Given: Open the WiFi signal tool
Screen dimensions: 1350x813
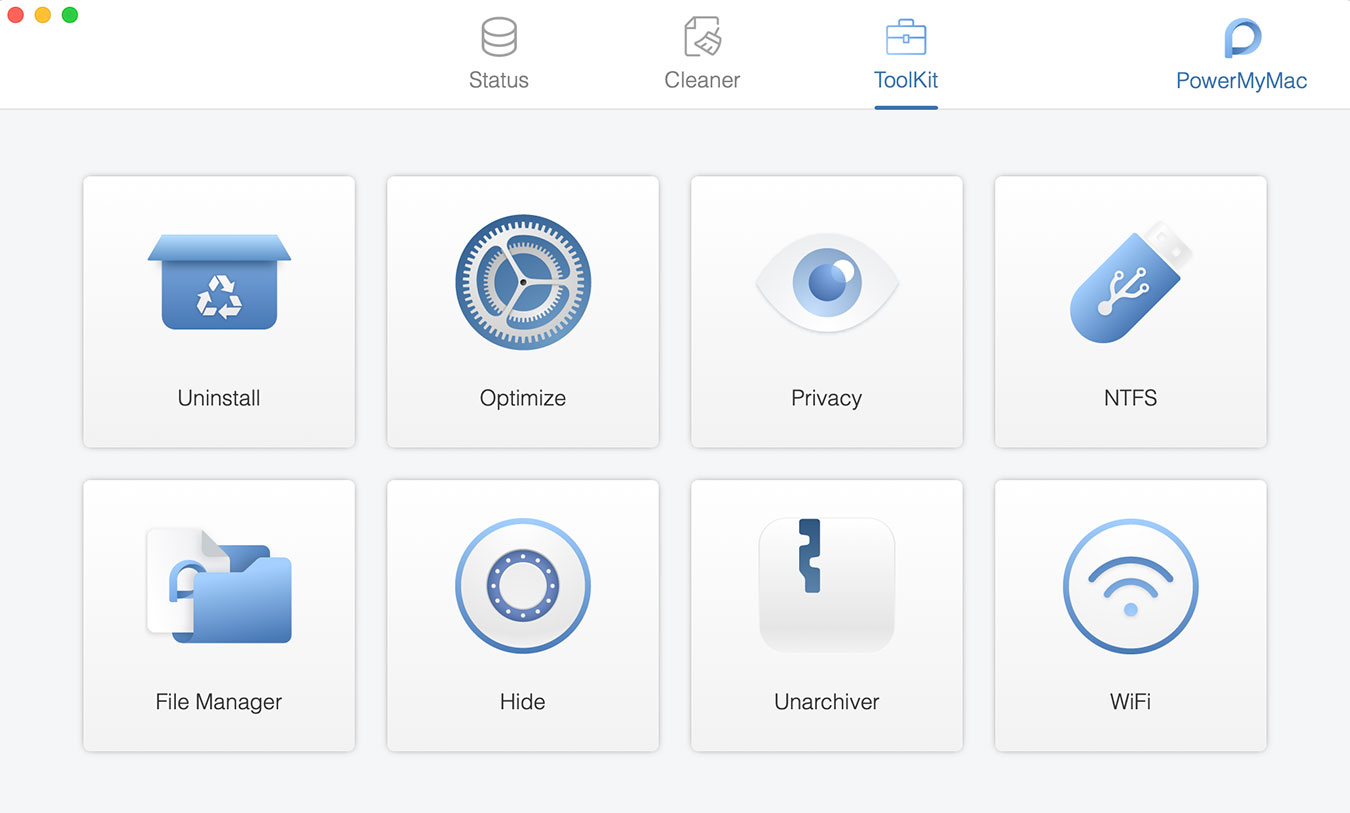Looking at the screenshot, I should tap(1130, 586).
